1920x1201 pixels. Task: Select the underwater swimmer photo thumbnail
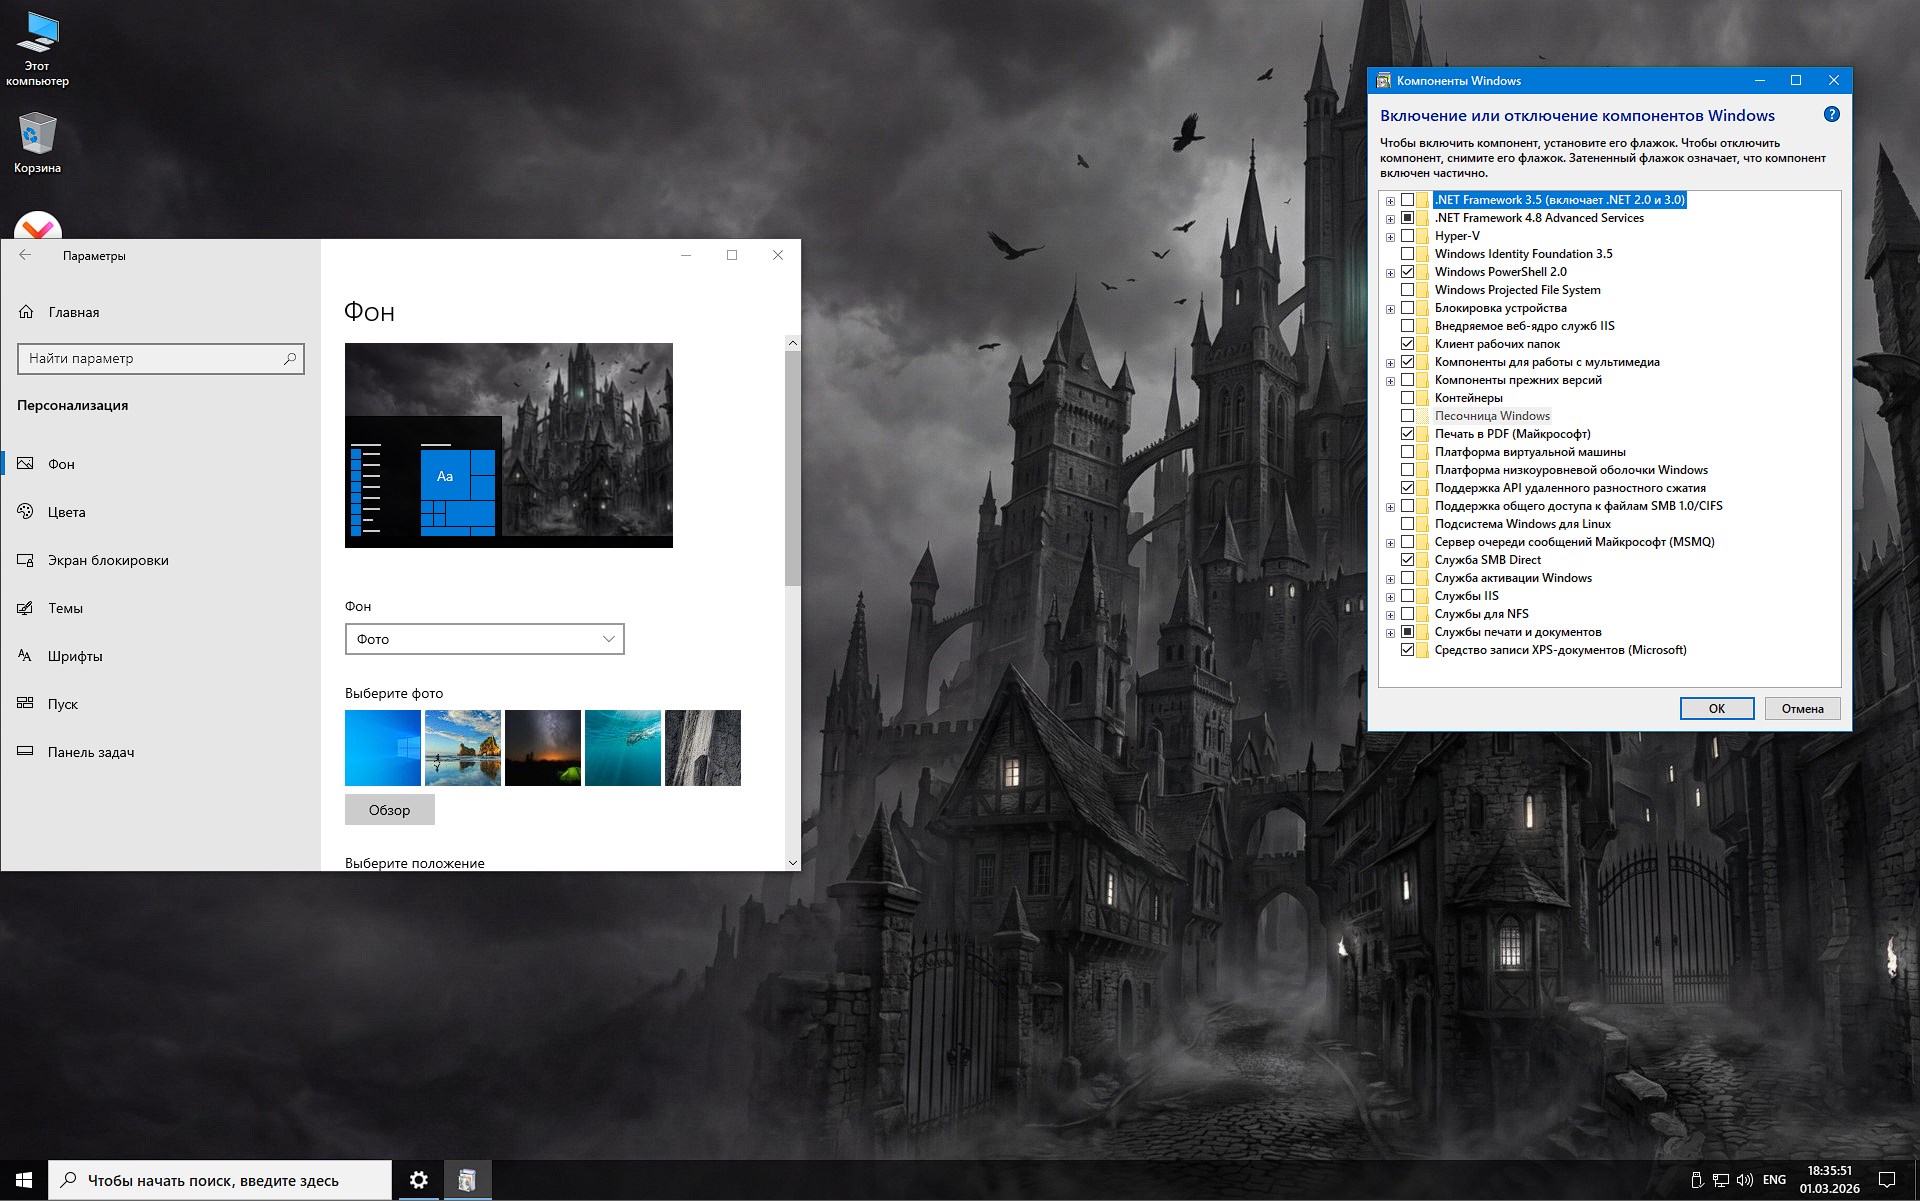(x=622, y=748)
